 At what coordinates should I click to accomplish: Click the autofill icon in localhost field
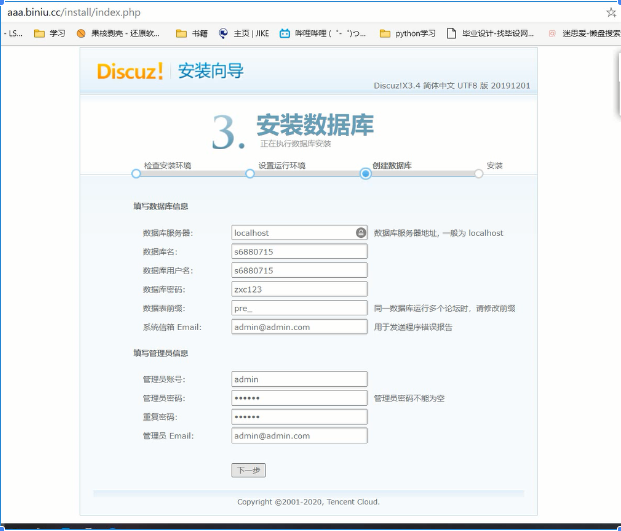click(x=360, y=232)
